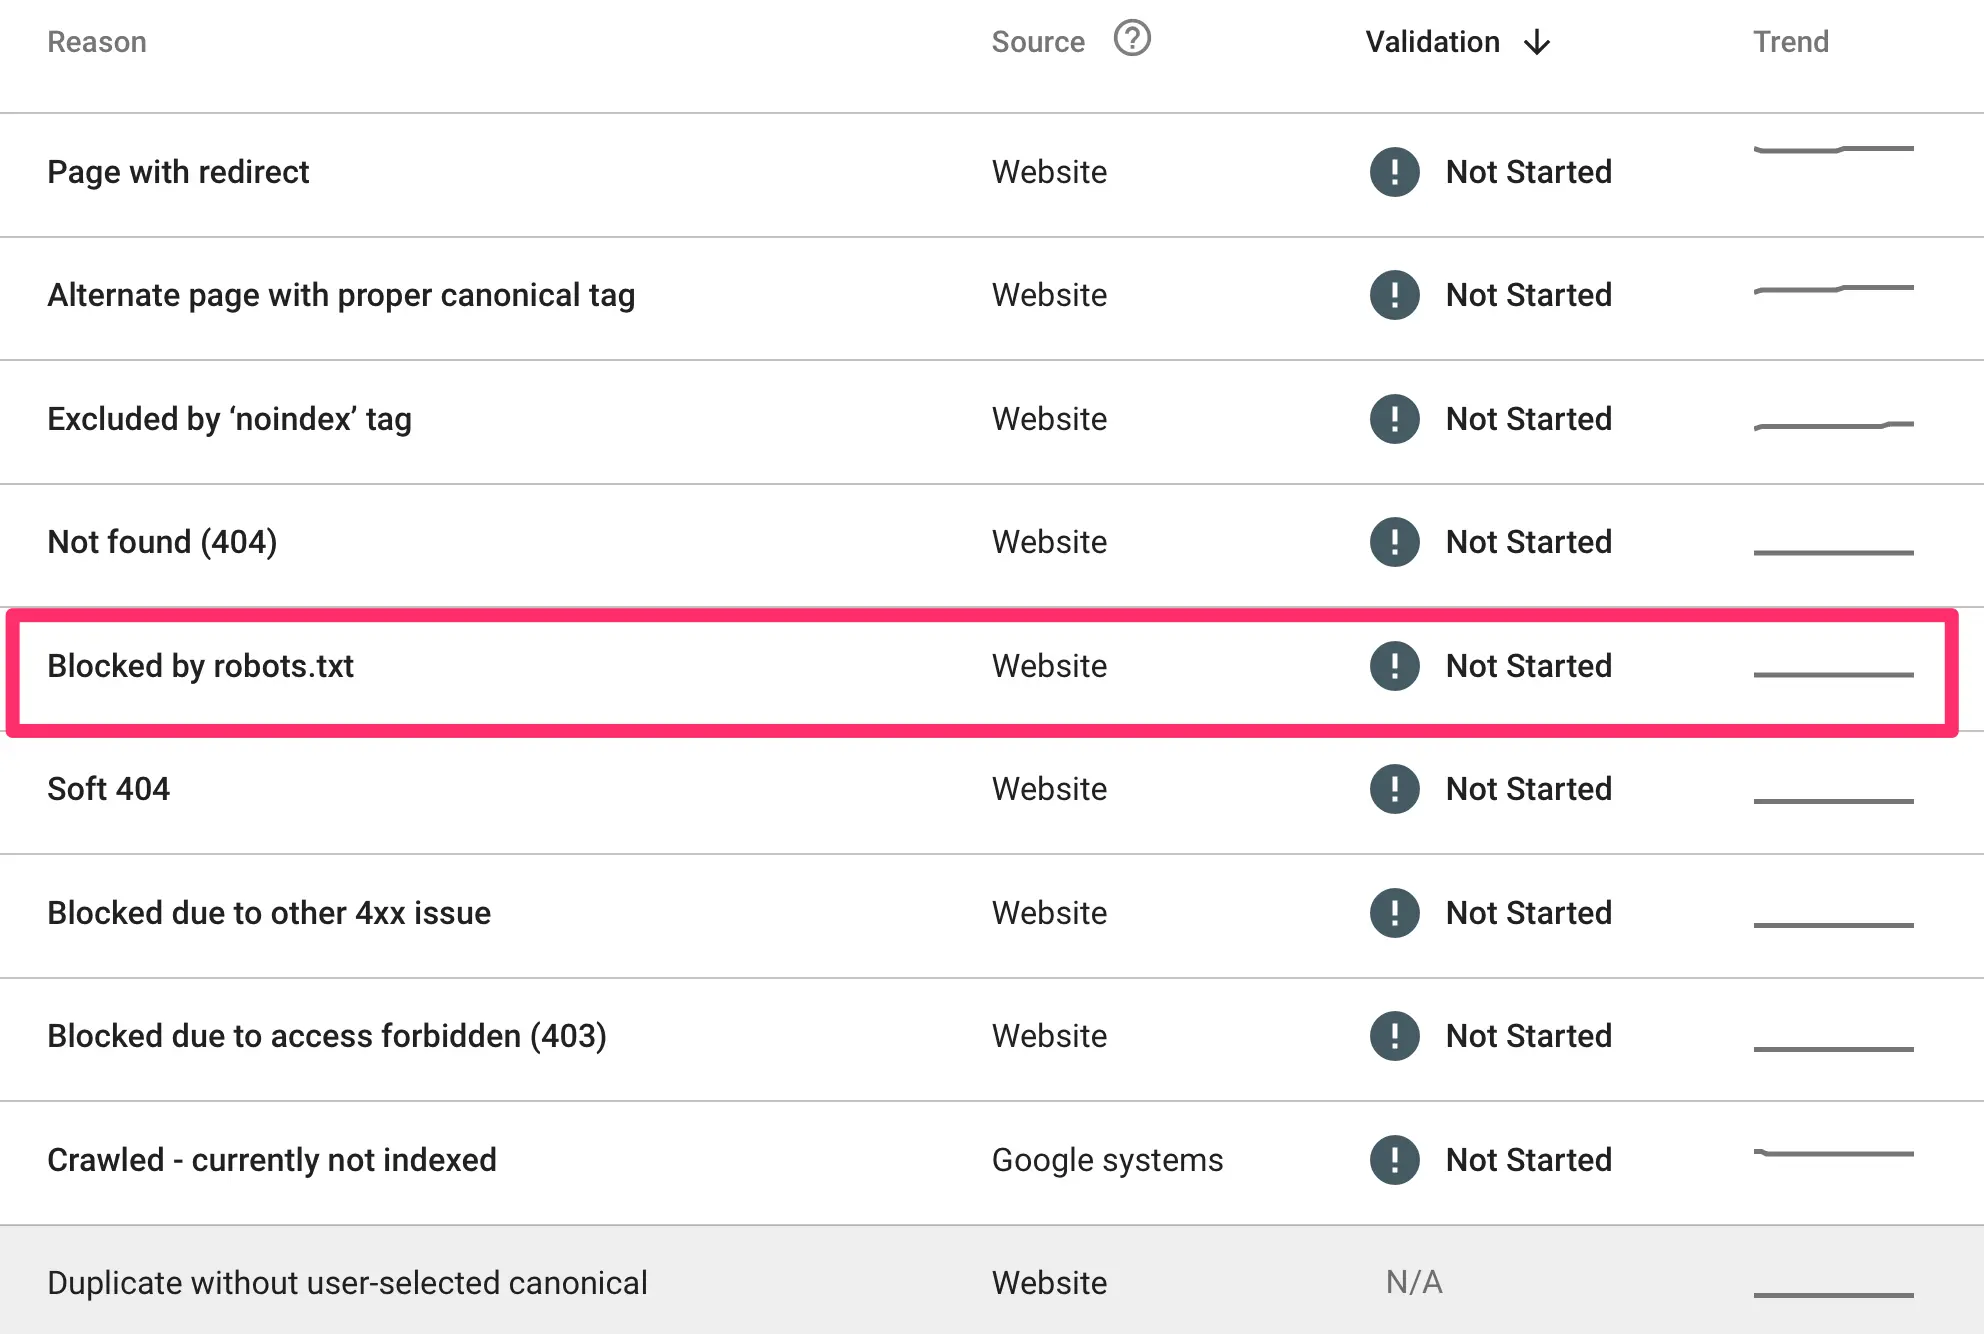1984x1334 pixels.
Task: Click the exclamation icon in the Blocked by robots.txt row
Action: tap(1394, 666)
